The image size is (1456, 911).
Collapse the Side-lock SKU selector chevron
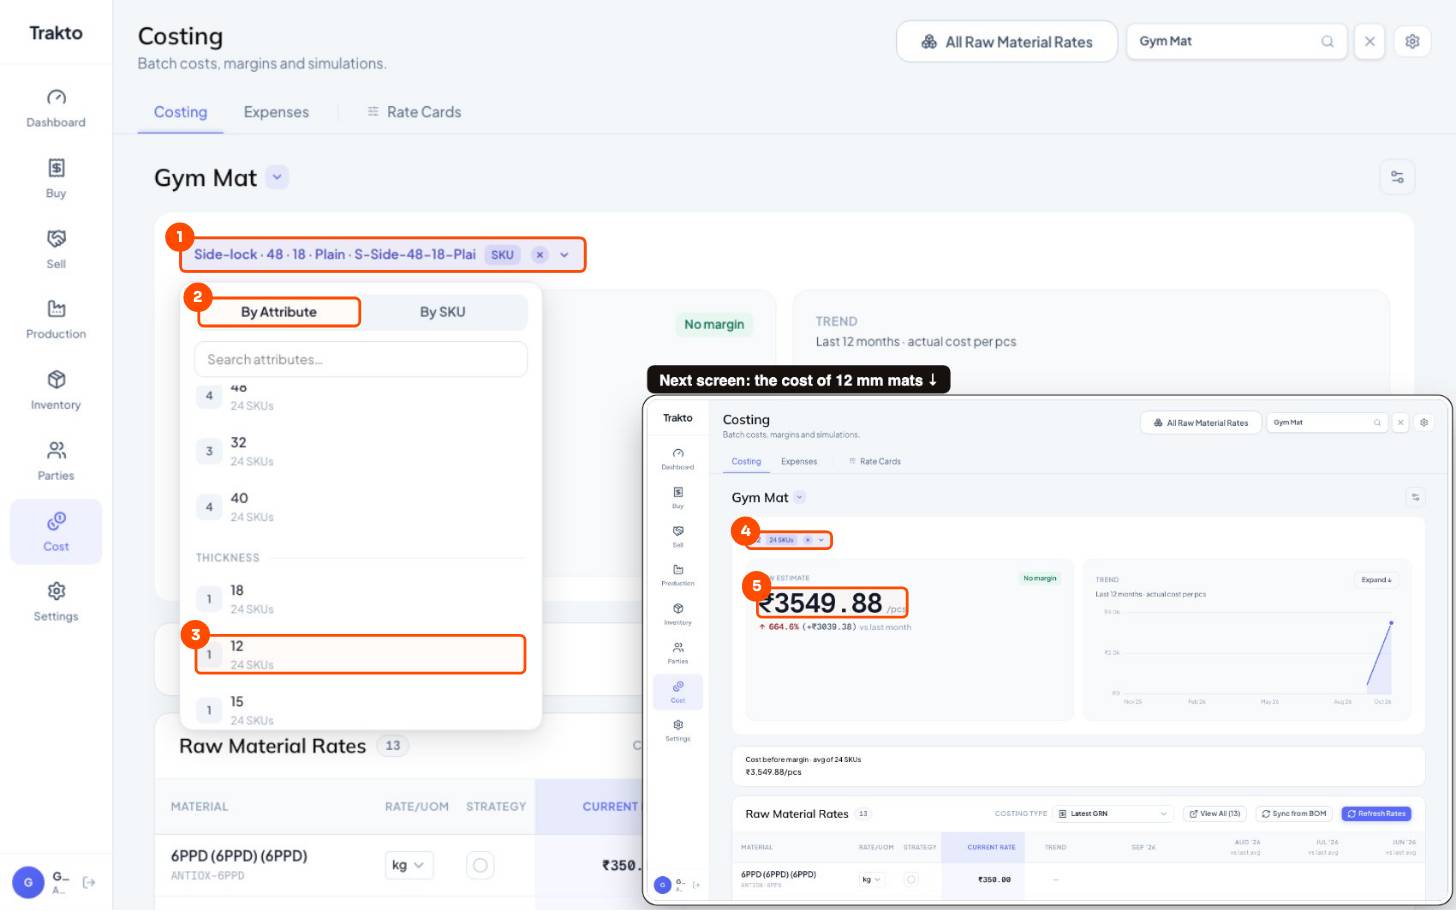[564, 255]
